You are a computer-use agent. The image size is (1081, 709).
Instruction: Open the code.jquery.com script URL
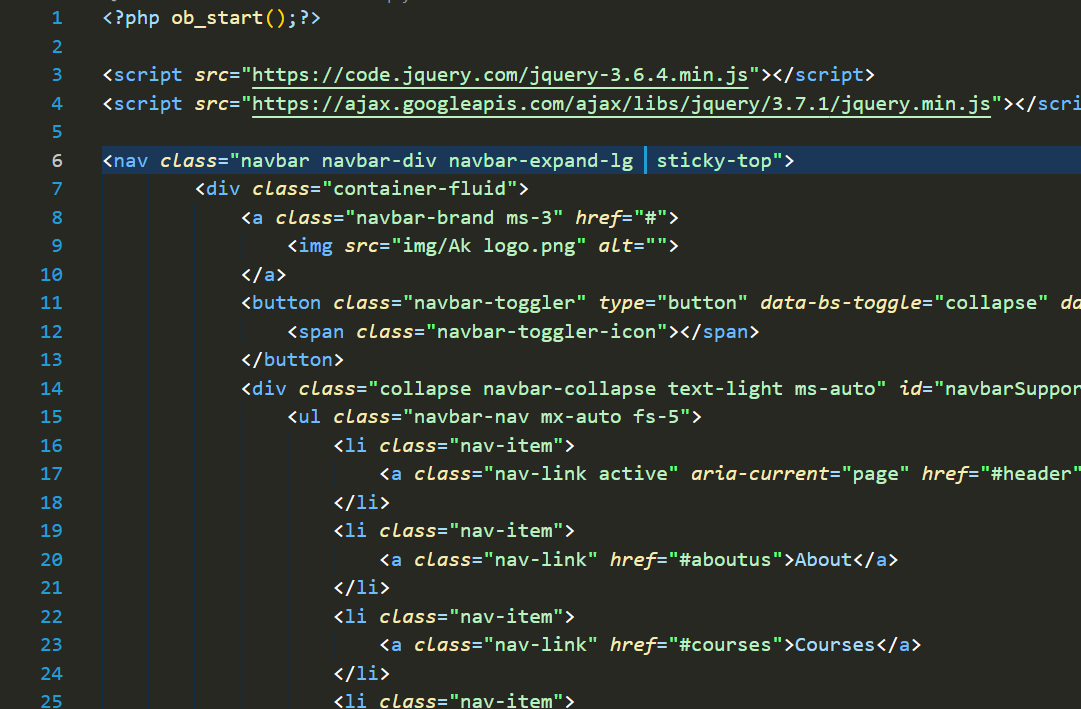(500, 75)
